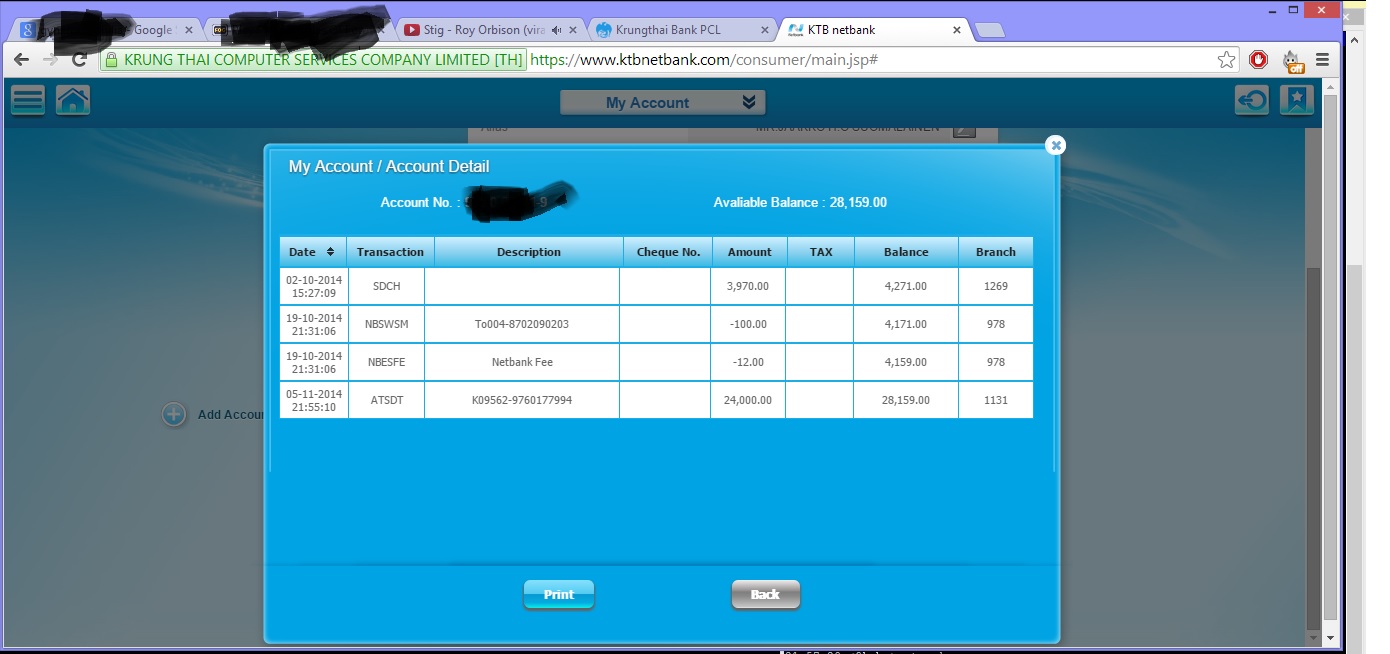Close the Krungthai Bank PCL tab

point(764,30)
